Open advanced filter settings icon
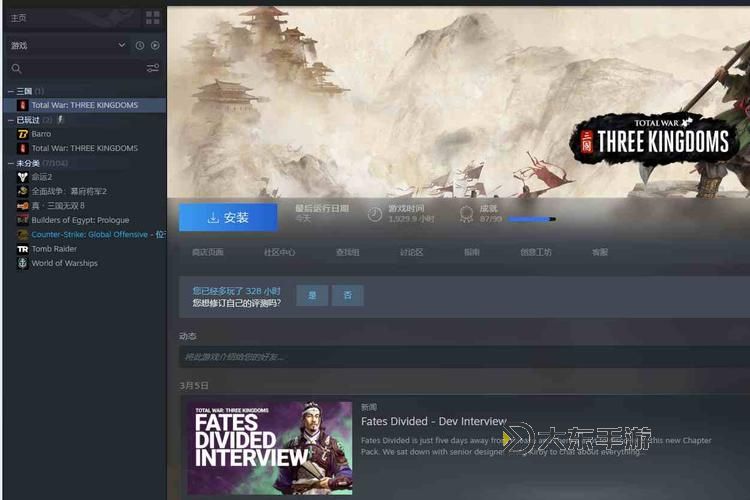750x500 pixels. 153,68
